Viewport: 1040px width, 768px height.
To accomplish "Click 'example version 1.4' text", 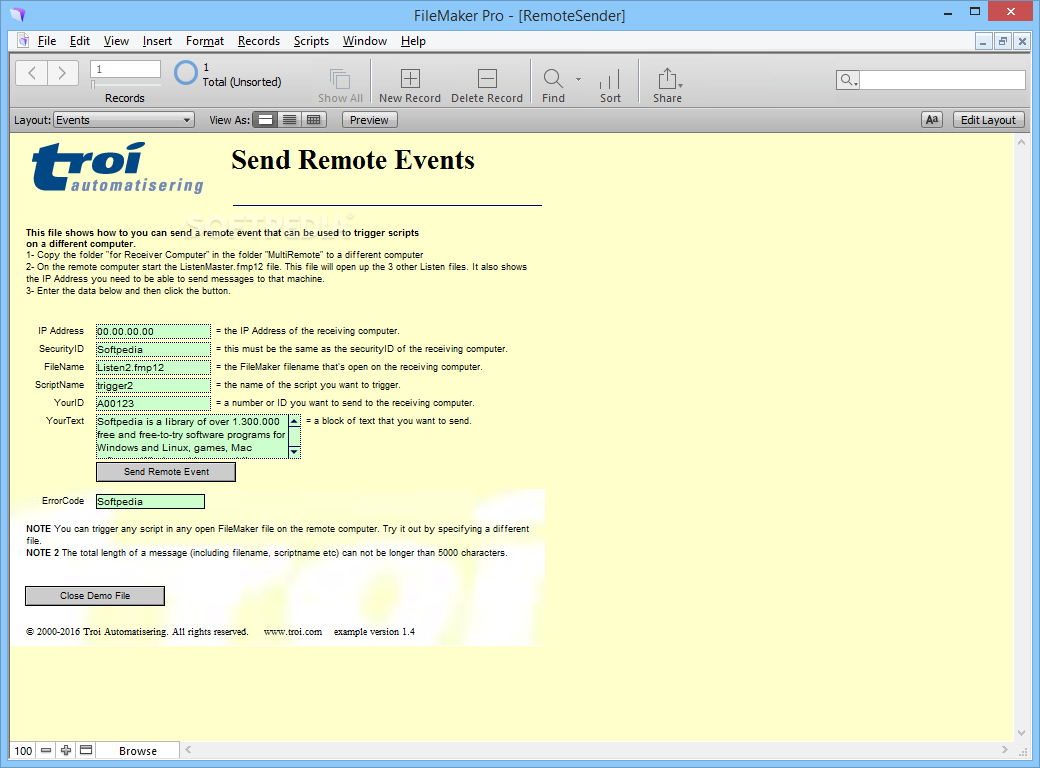I will [x=374, y=632].
